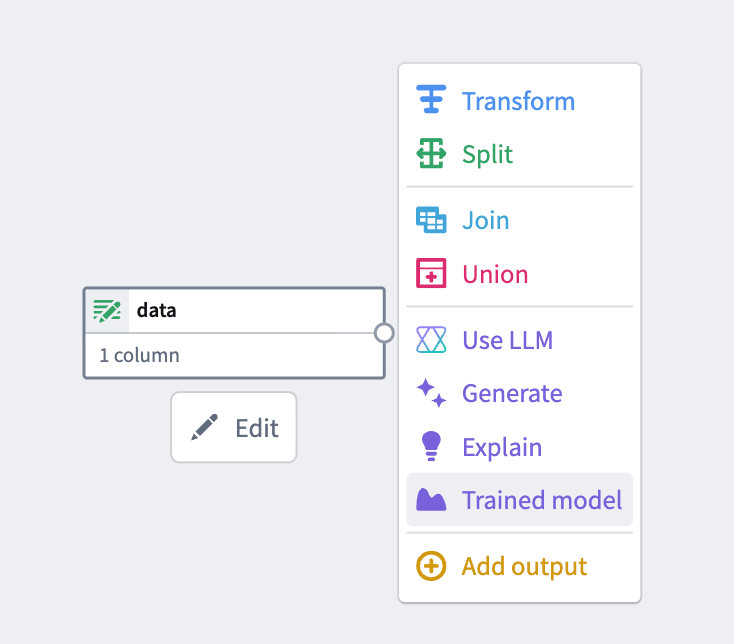Image resolution: width=734 pixels, height=644 pixels.
Task: Click the Explain lightbulb icon
Action: [x=431, y=446]
